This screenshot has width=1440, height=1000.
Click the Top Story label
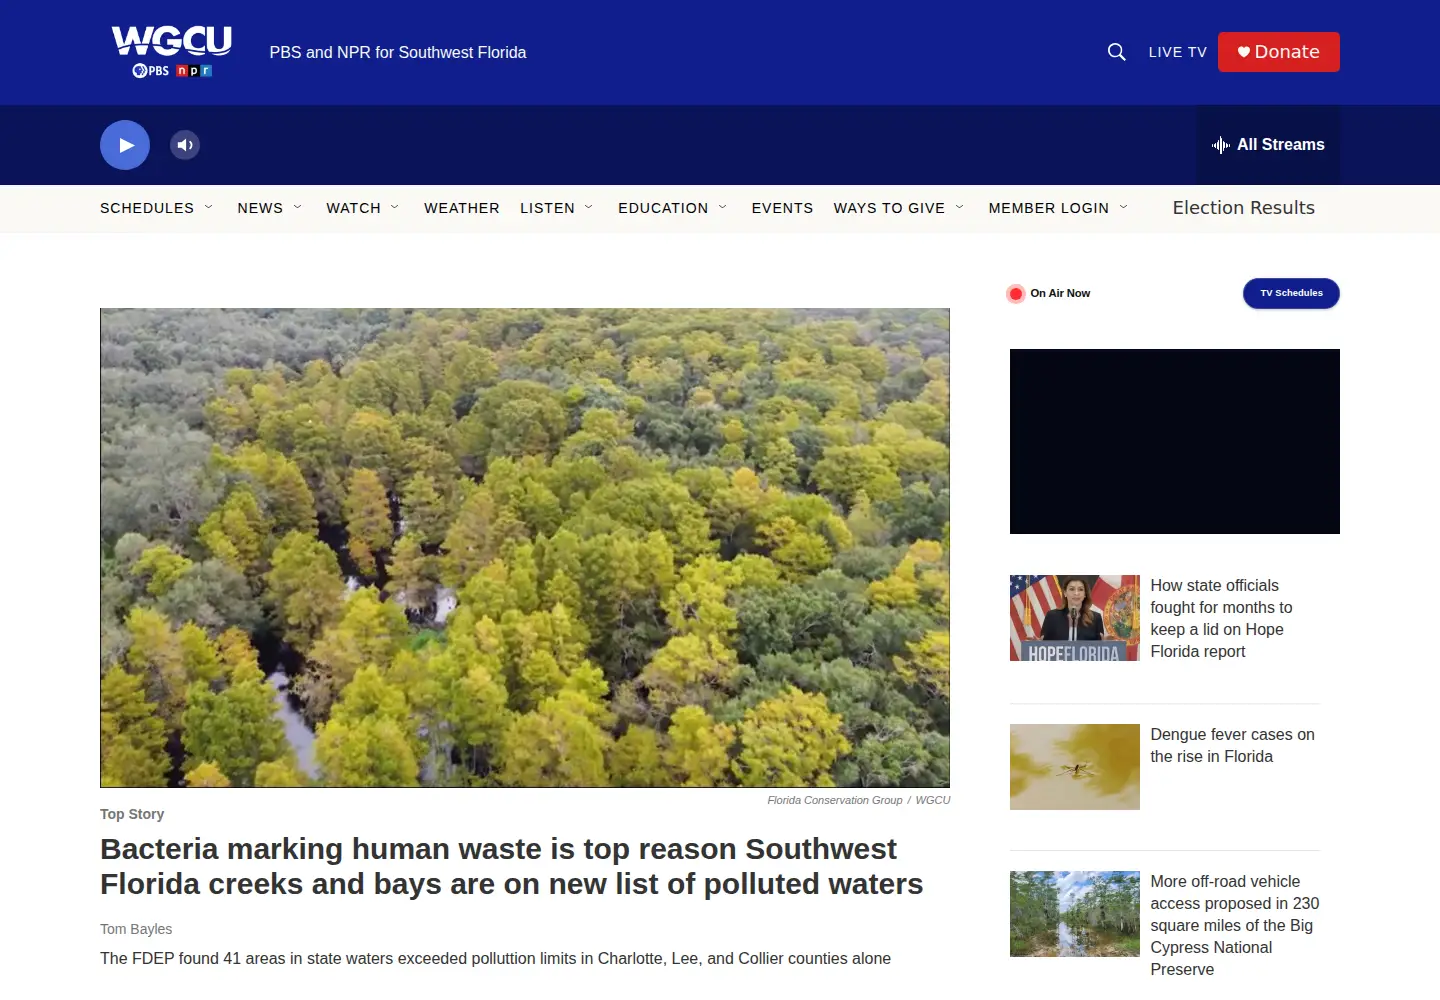132,814
